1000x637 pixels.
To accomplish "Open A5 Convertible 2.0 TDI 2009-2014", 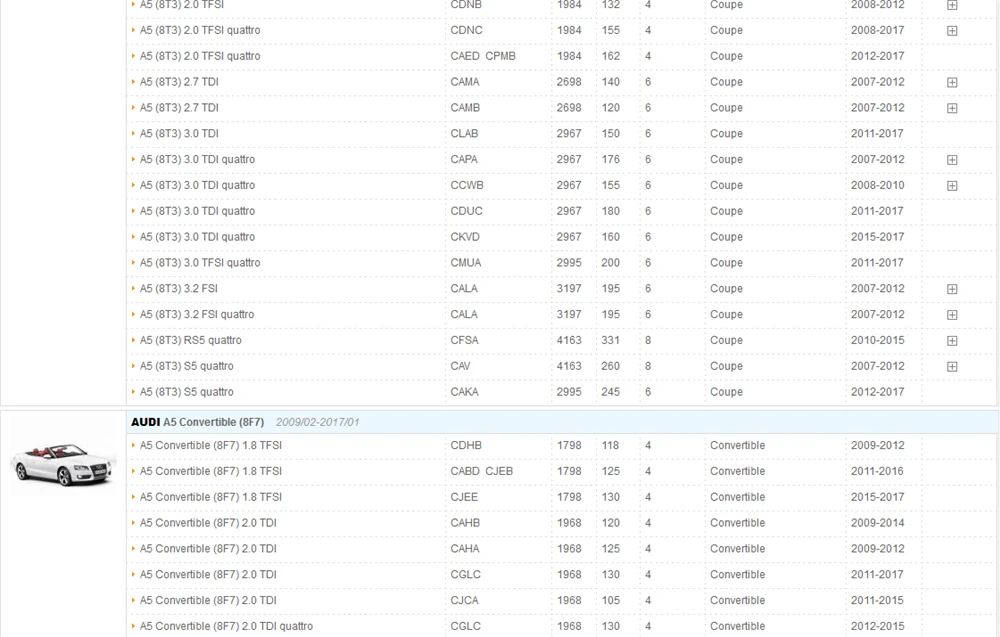I will [208, 523].
